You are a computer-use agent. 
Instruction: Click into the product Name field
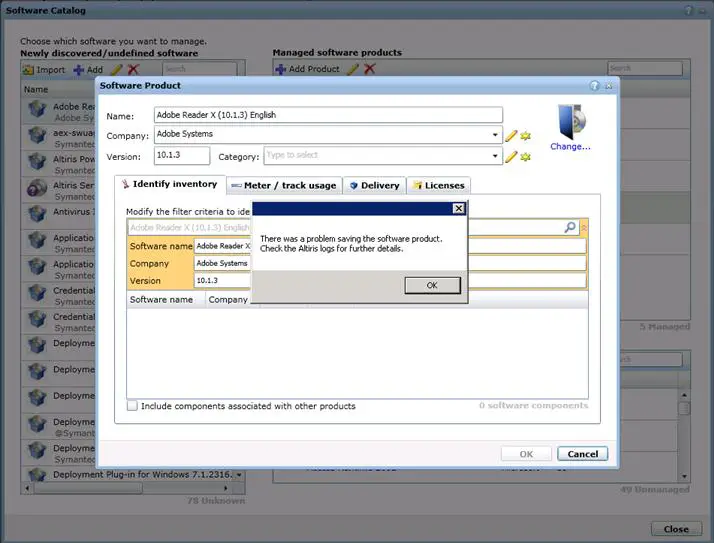[328, 115]
